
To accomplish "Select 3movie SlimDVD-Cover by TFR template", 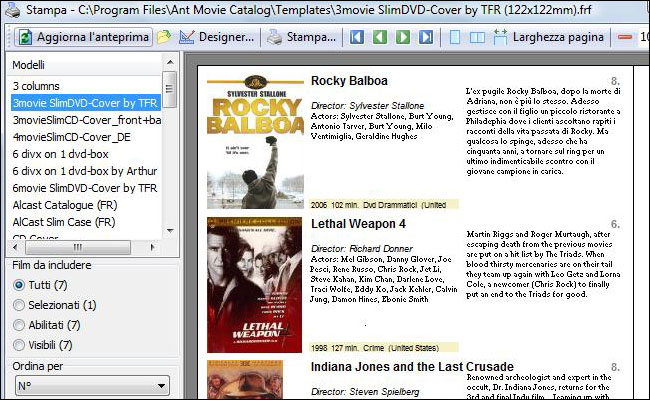I will [86, 103].
